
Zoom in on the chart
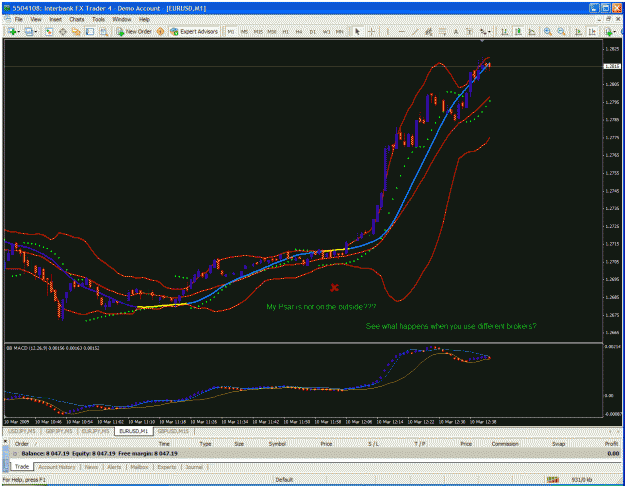click(x=548, y=31)
